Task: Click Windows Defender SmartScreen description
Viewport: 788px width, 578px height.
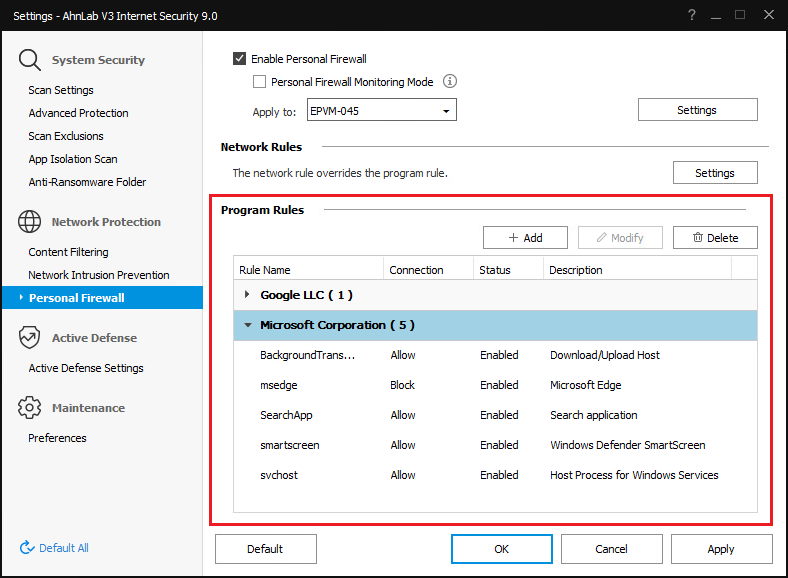Action: 628,445
